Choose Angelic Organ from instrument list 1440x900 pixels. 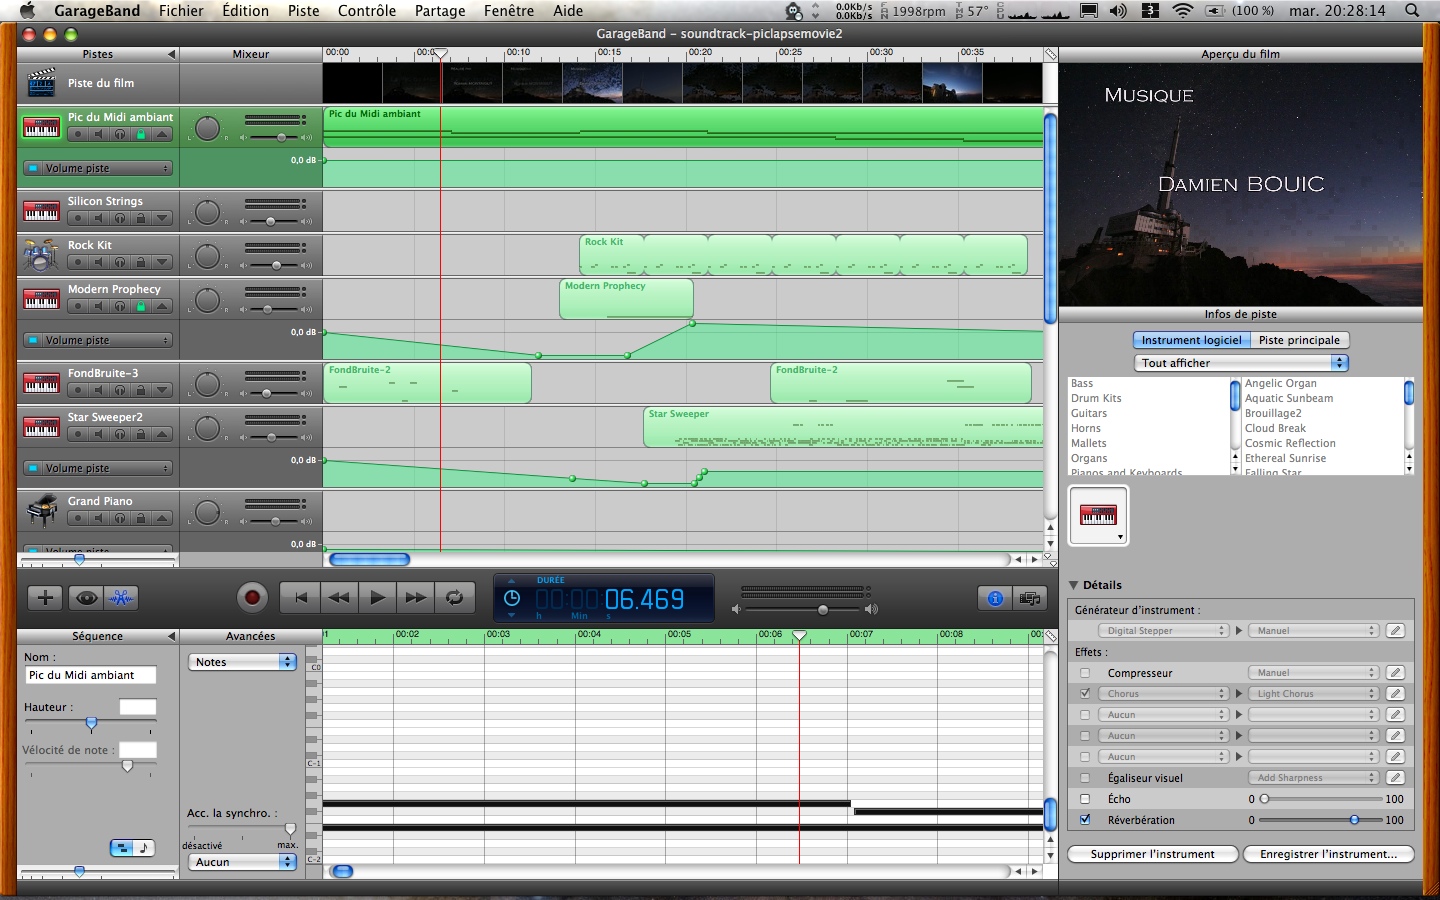(x=1281, y=383)
